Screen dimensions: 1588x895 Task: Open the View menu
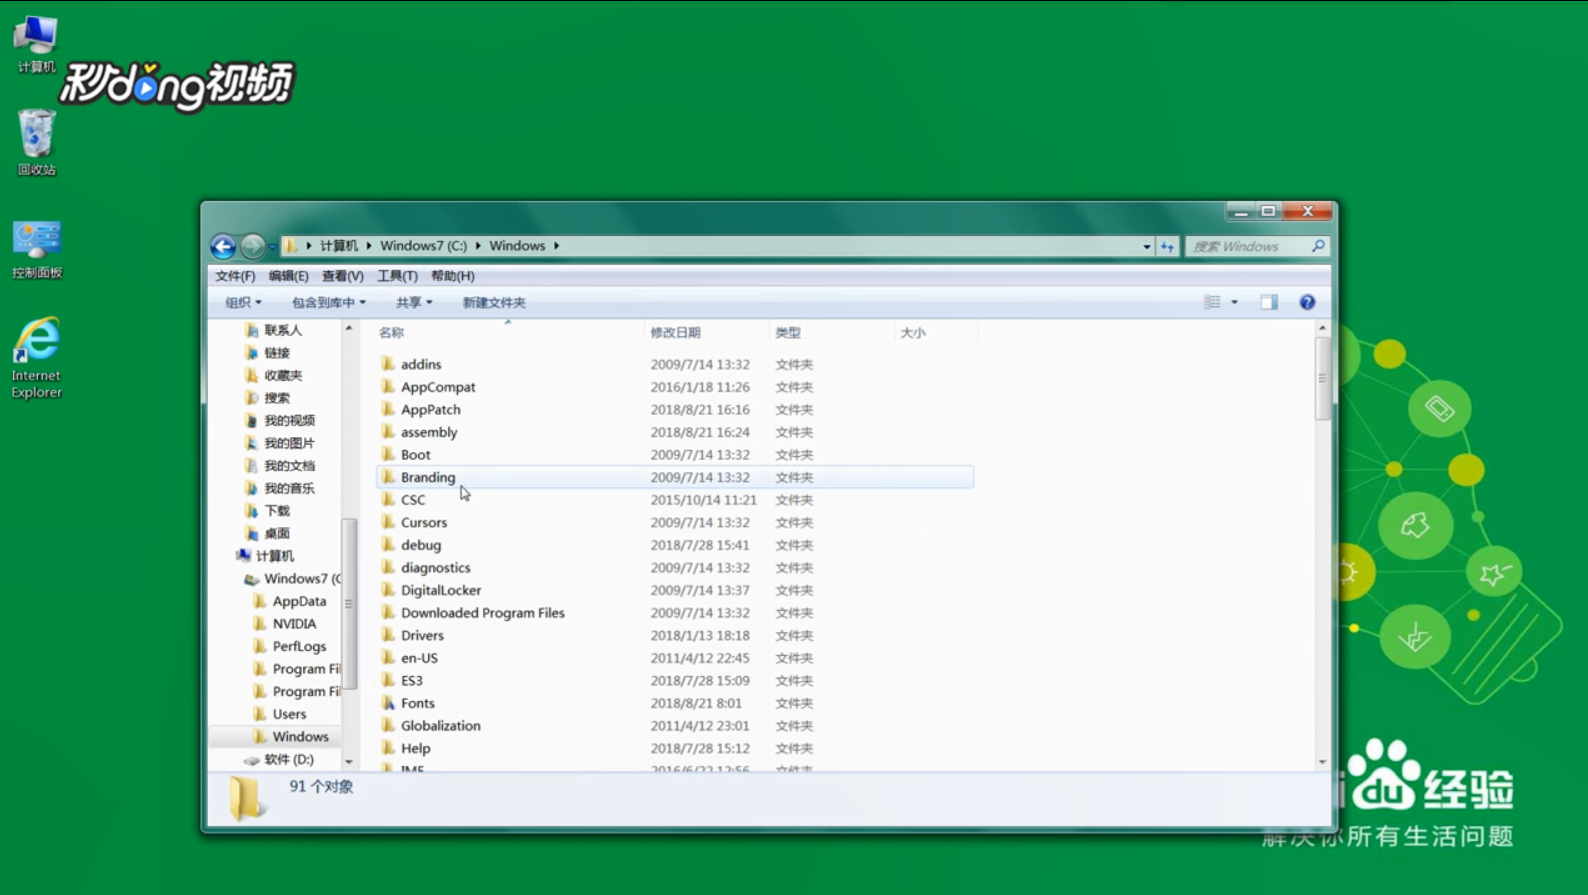coord(342,276)
